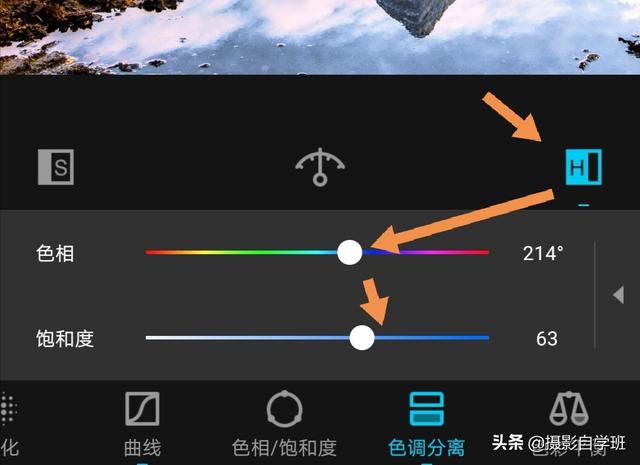This screenshot has width=640, height=465.
Task: Click the 饱和度 label
Action: 65,338
